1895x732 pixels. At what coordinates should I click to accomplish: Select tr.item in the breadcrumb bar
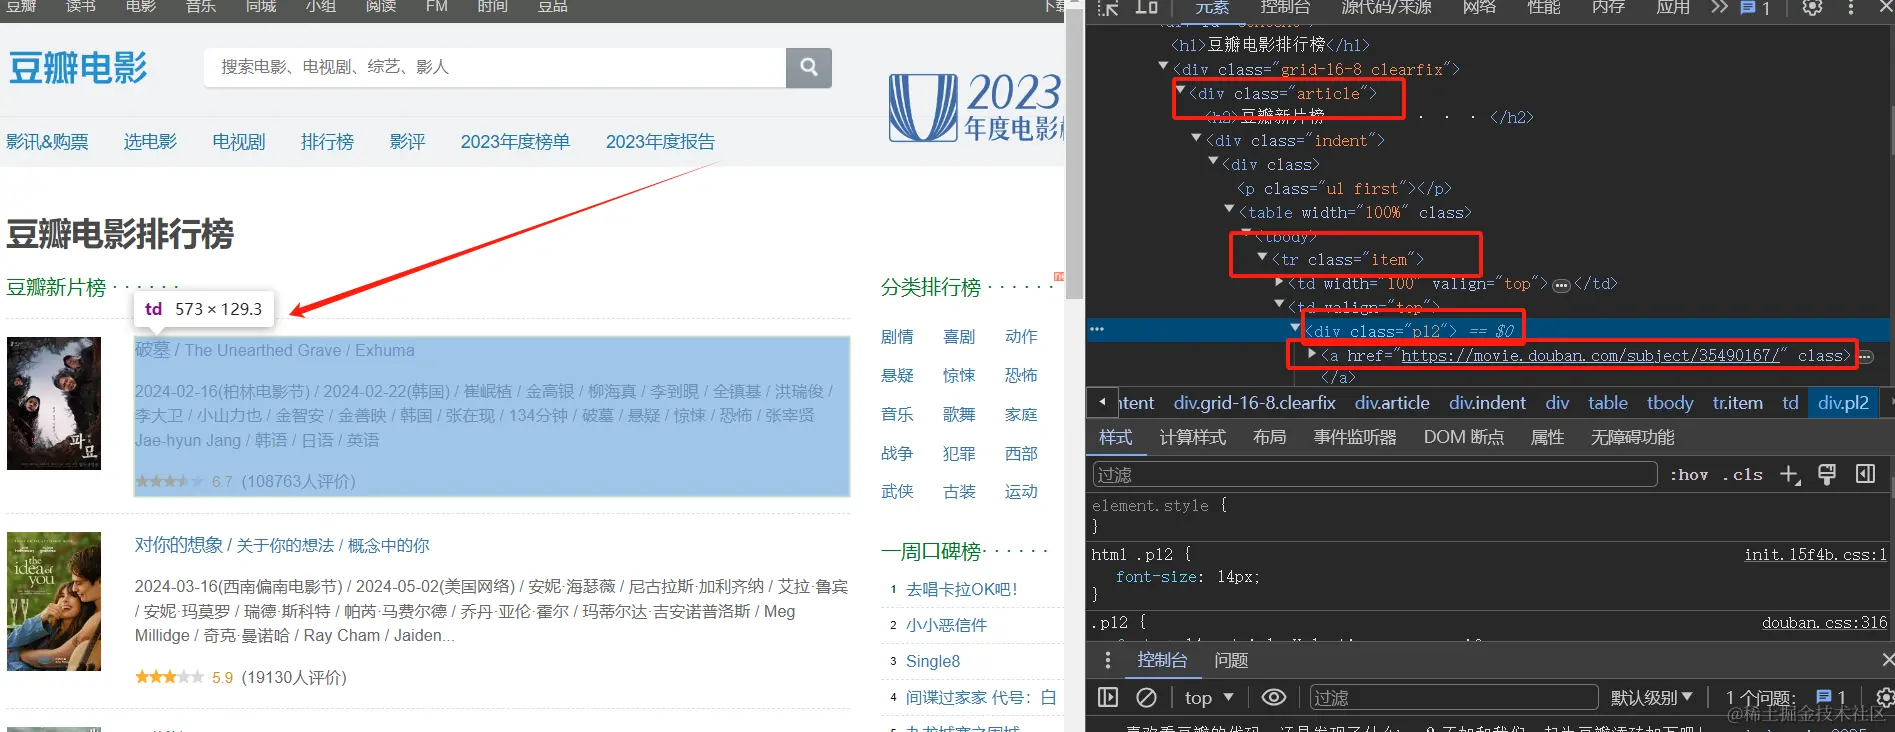[x=1737, y=403]
